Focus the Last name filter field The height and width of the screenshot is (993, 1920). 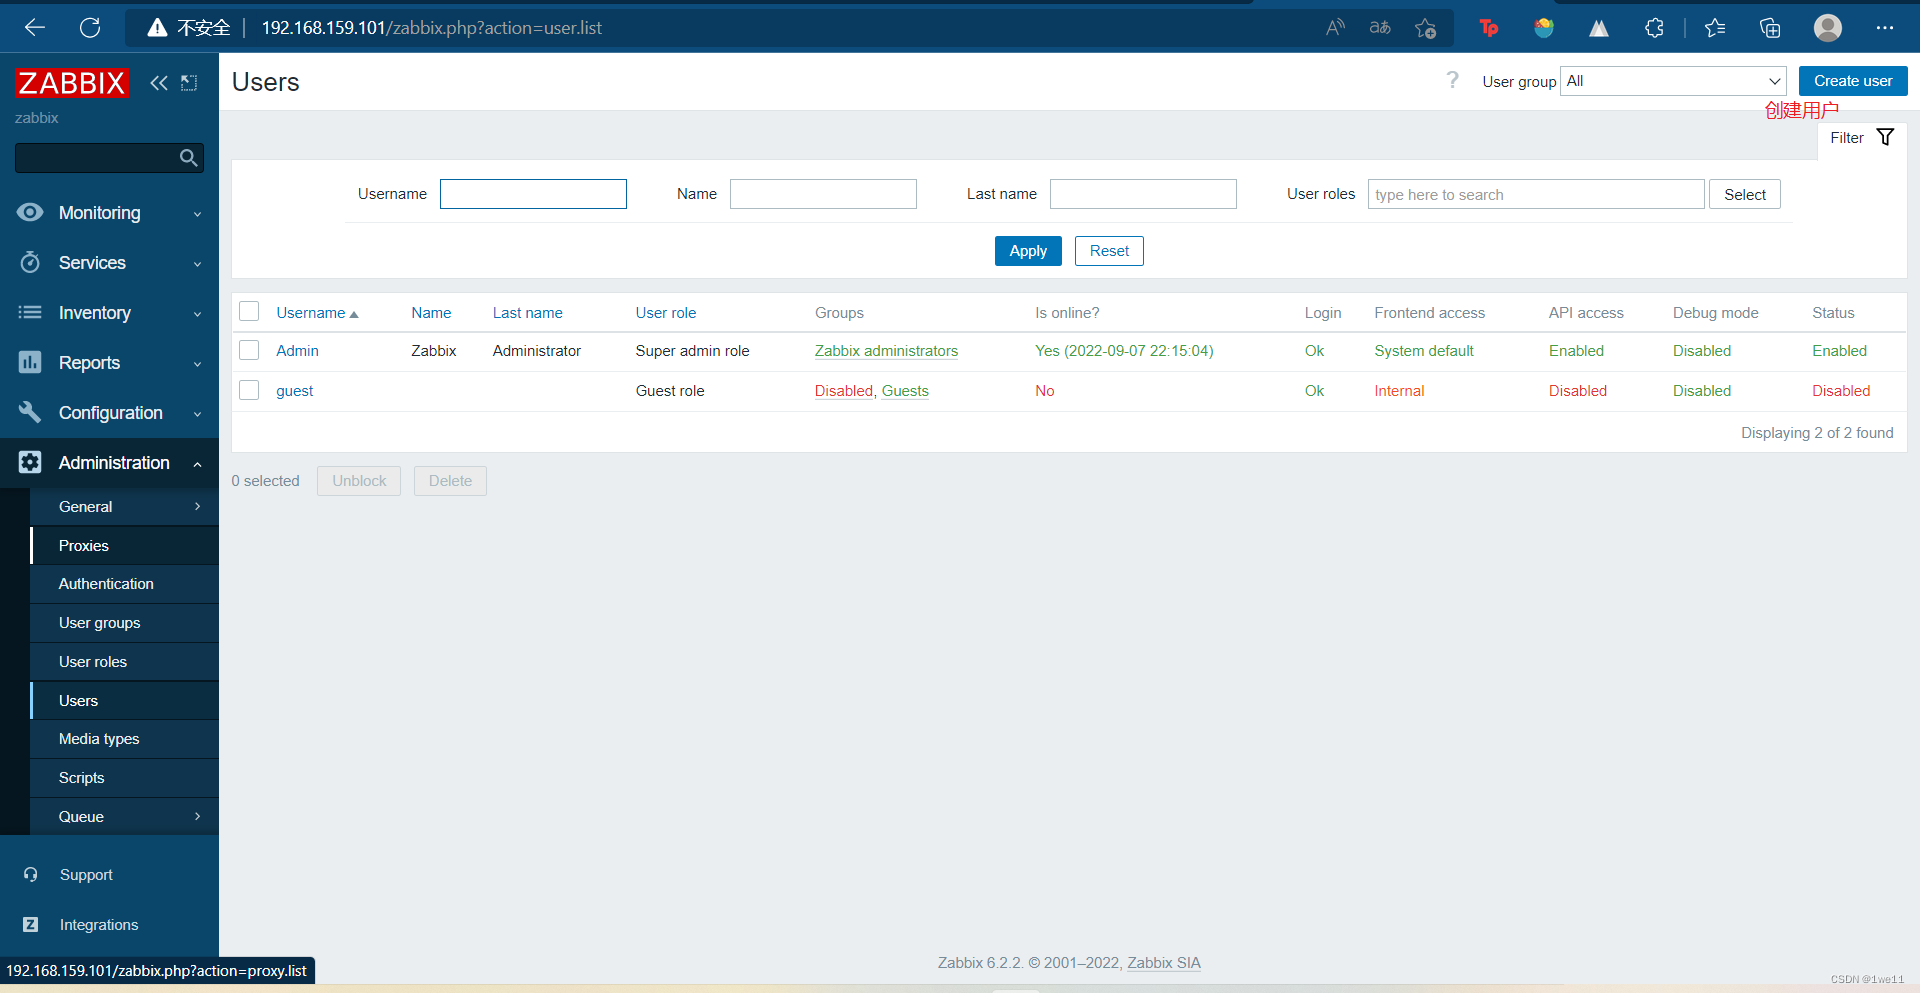1143,194
